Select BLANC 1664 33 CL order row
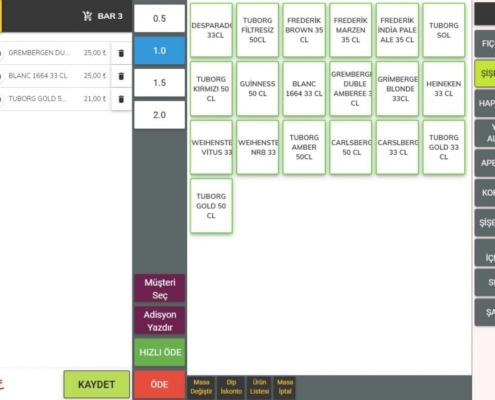The width and height of the screenshot is (495, 400). coord(55,76)
